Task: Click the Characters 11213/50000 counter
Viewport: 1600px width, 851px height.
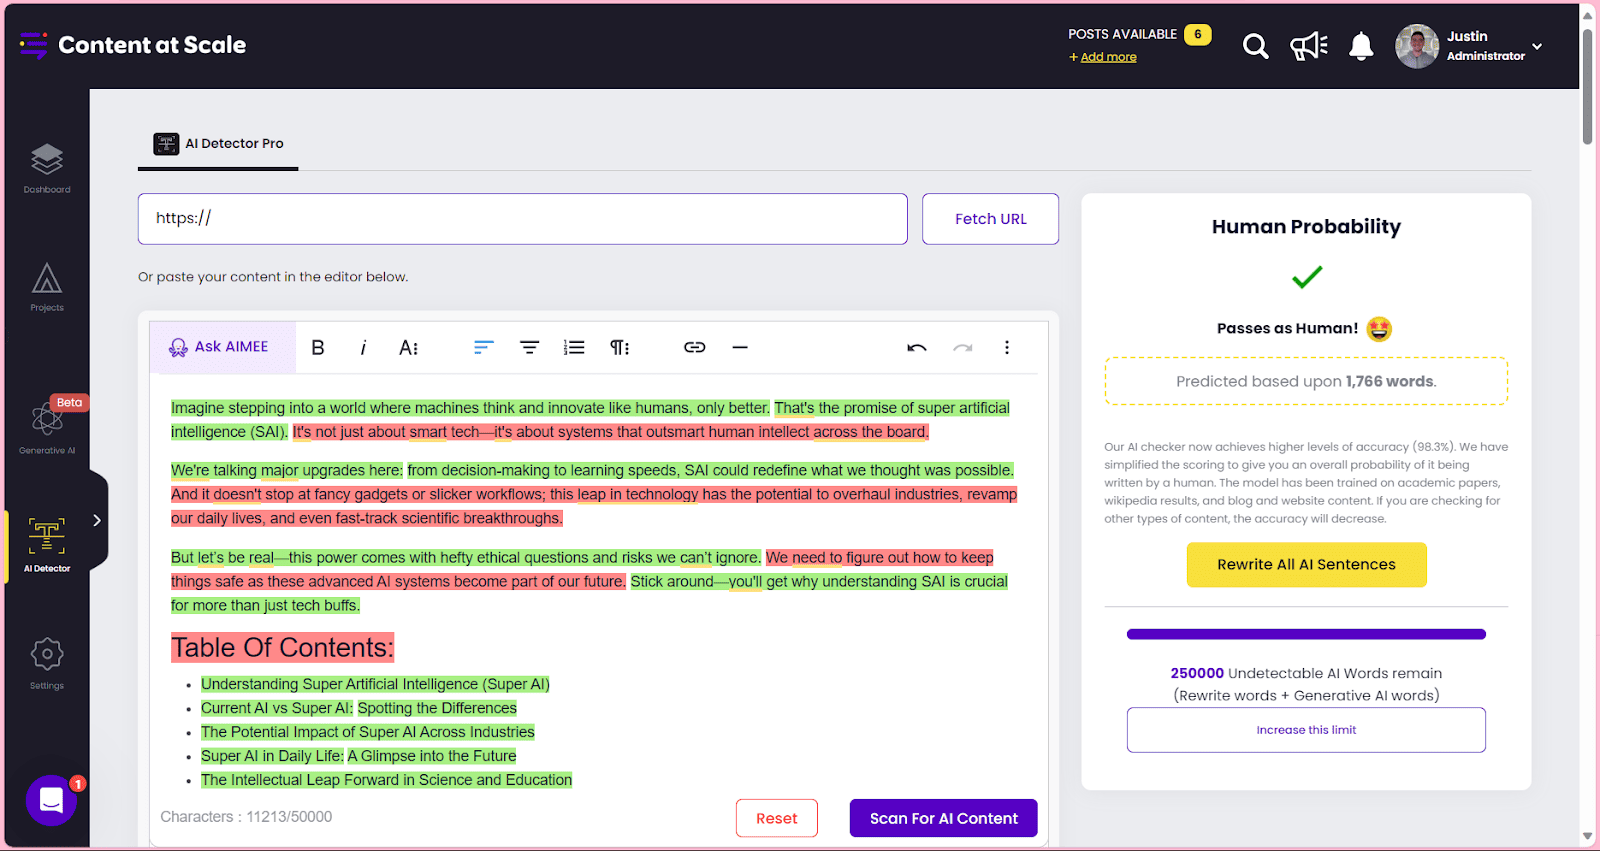Action: (x=246, y=817)
